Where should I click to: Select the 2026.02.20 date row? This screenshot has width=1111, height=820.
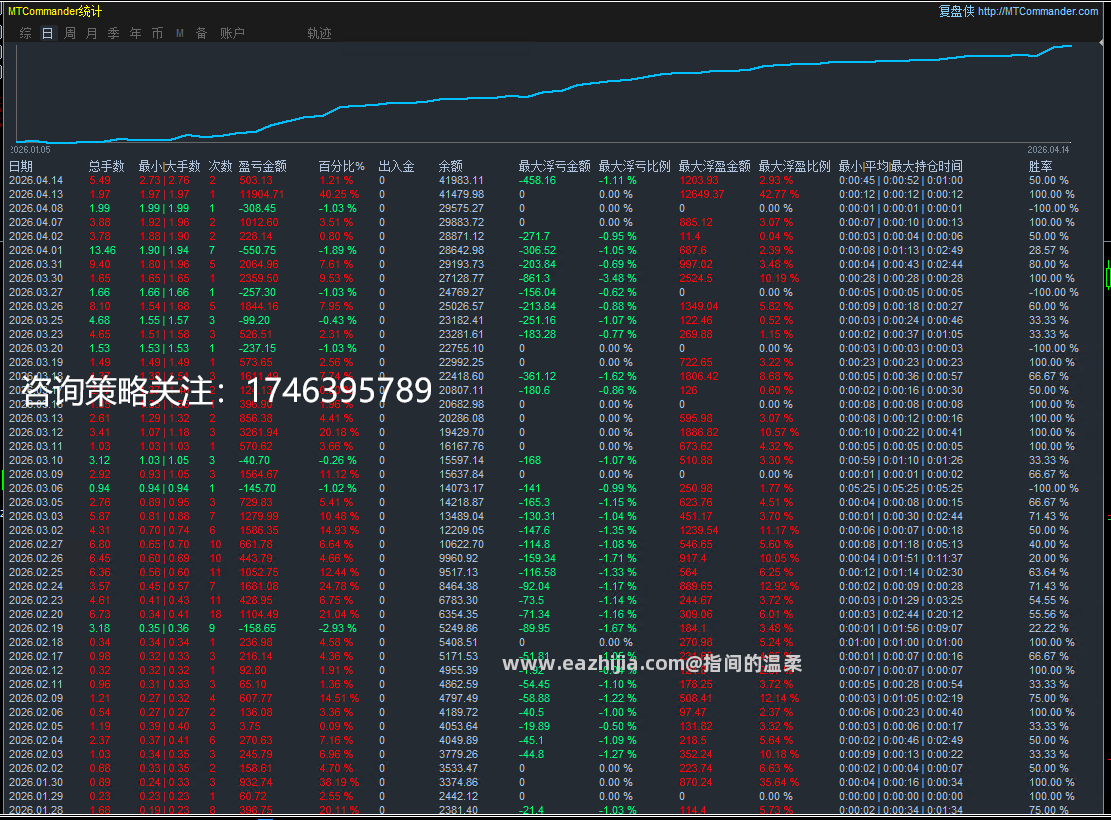pos(544,614)
